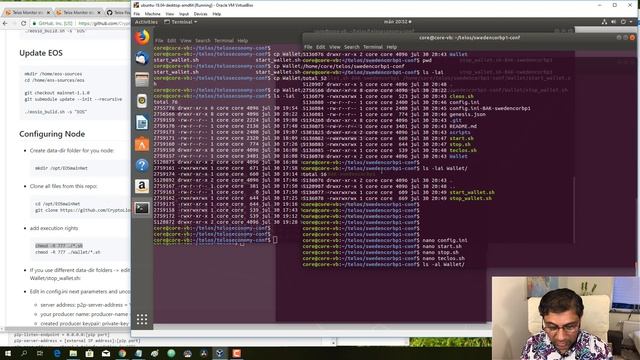The image size is (640, 360).
Task: Open the Amazon launcher in the dock
Action: [142, 187]
